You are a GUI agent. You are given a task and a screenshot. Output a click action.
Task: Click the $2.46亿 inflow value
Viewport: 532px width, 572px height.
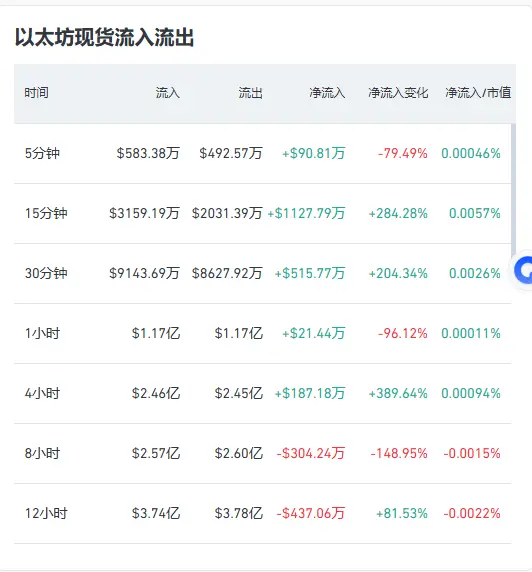click(156, 393)
